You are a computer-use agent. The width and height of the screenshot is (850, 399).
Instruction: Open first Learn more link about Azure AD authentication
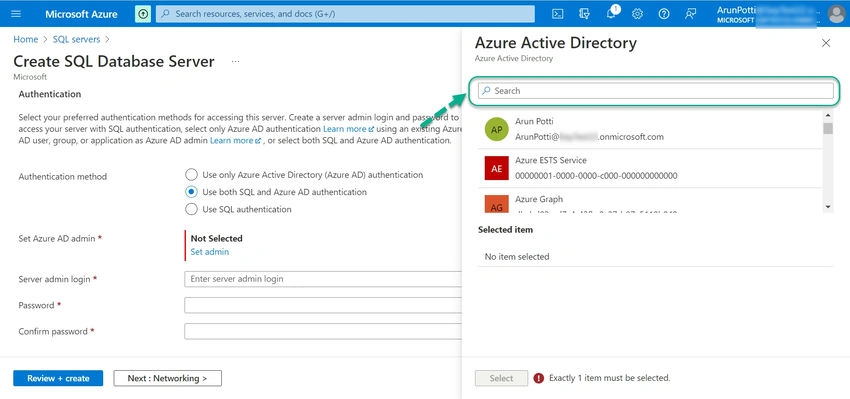[x=349, y=129]
